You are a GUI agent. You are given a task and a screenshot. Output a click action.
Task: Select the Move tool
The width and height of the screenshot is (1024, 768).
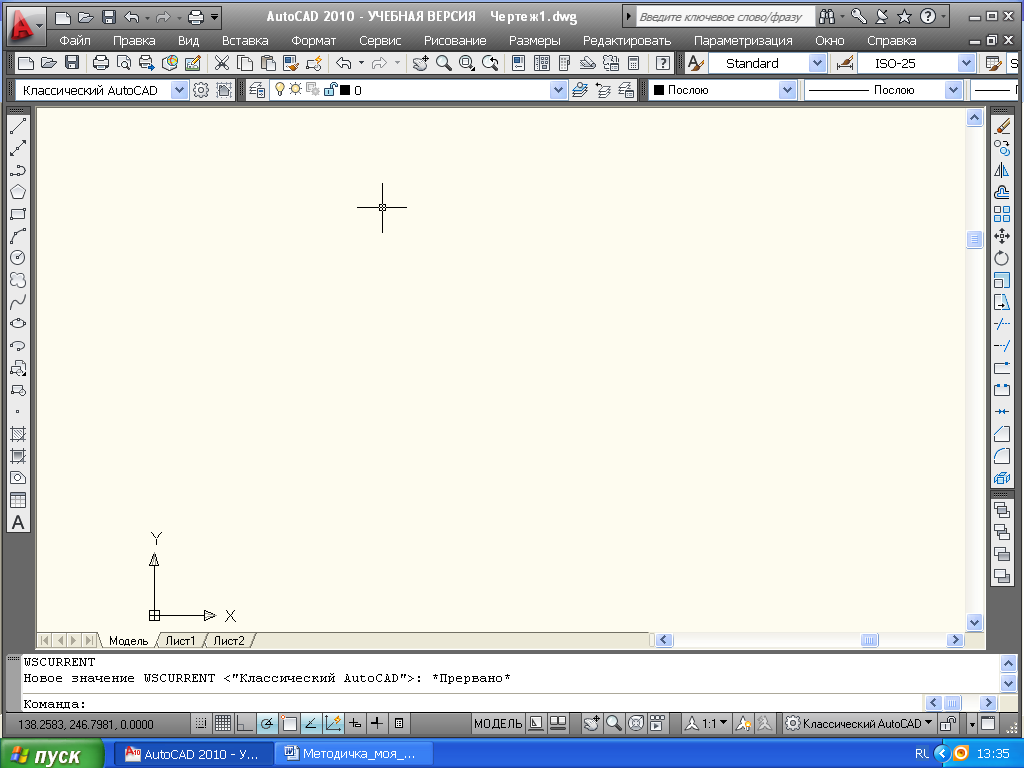click(x=1002, y=236)
